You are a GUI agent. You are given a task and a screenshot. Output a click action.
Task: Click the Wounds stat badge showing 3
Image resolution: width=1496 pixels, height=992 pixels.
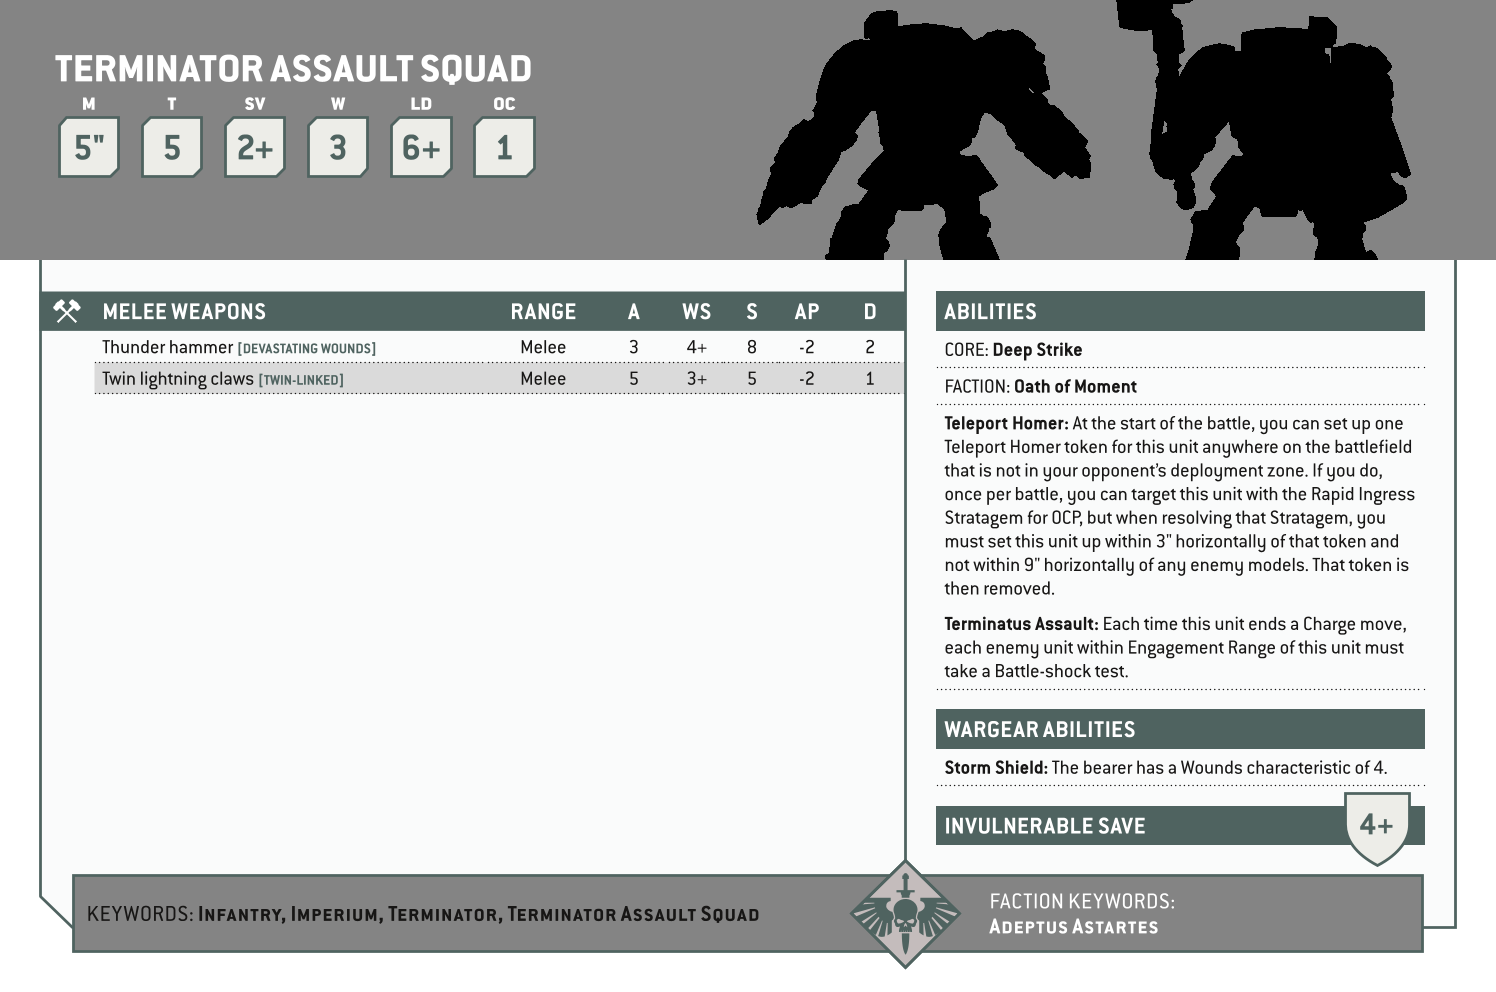click(x=337, y=147)
